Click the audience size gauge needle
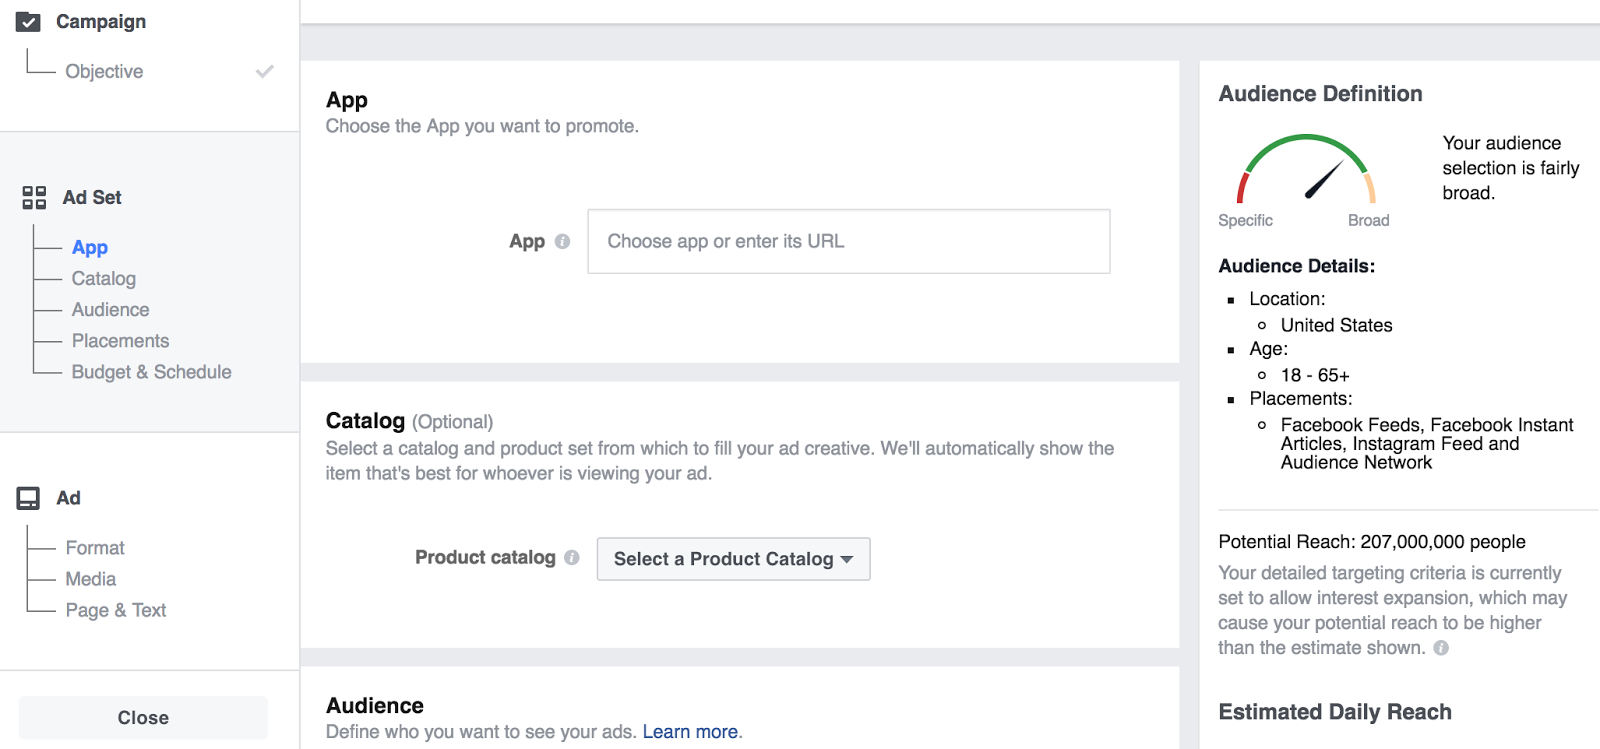 1323,179
